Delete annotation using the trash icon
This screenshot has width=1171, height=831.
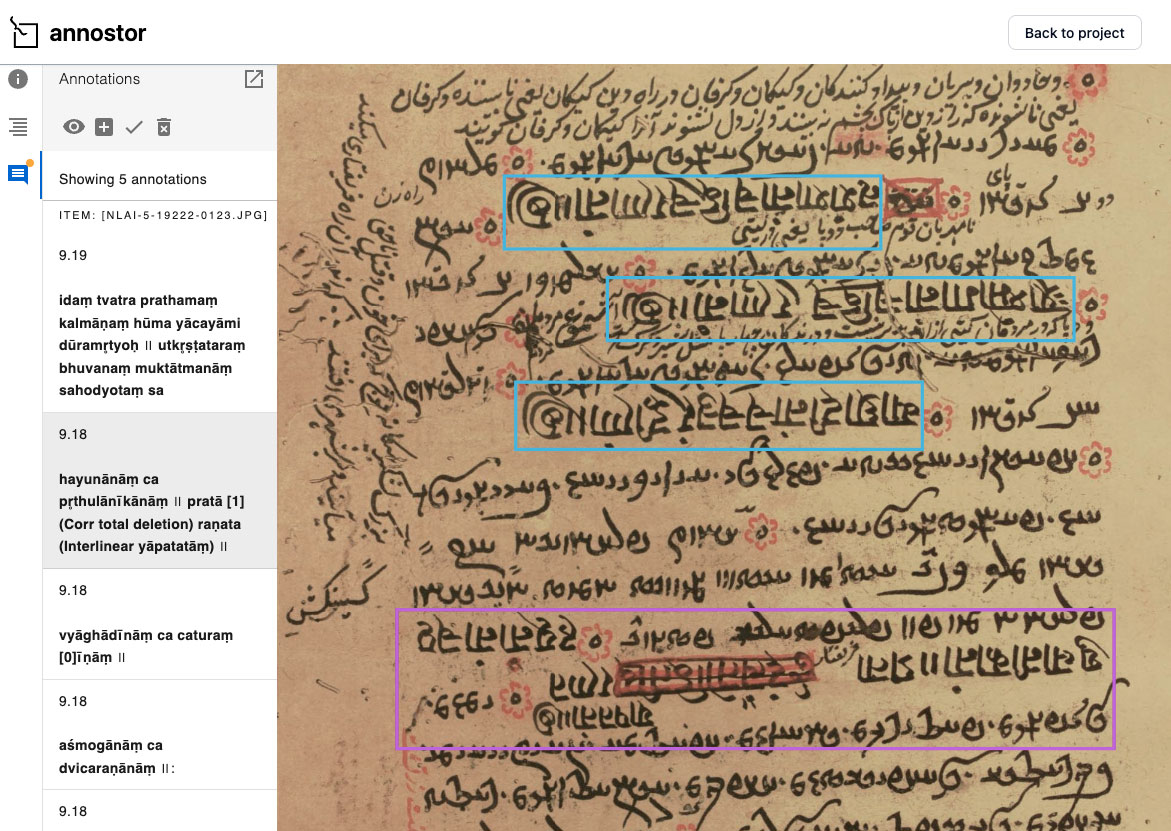point(164,127)
